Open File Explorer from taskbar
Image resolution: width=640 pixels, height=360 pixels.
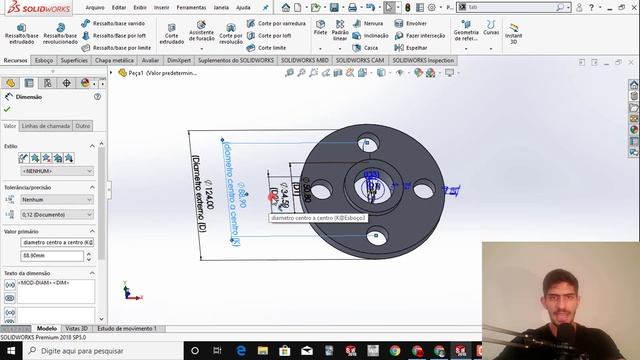point(263,351)
